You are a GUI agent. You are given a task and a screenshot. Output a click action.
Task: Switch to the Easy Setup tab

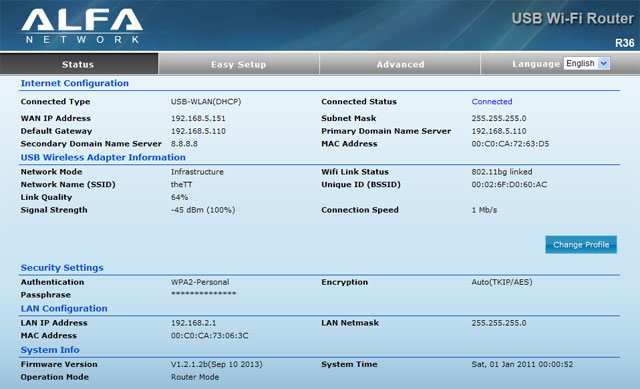click(x=238, y=64)
